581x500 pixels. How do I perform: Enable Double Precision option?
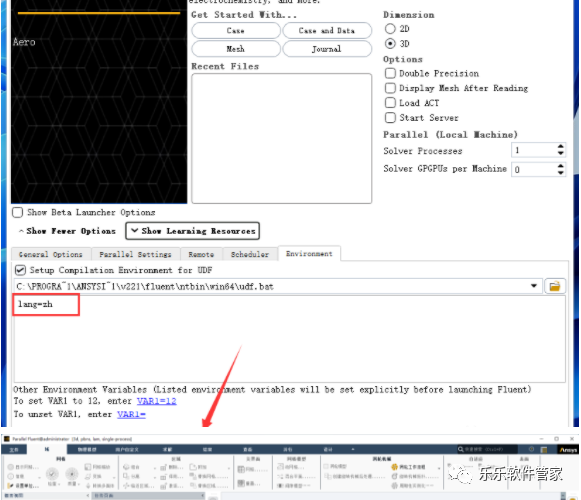click(x=390, y=73)
